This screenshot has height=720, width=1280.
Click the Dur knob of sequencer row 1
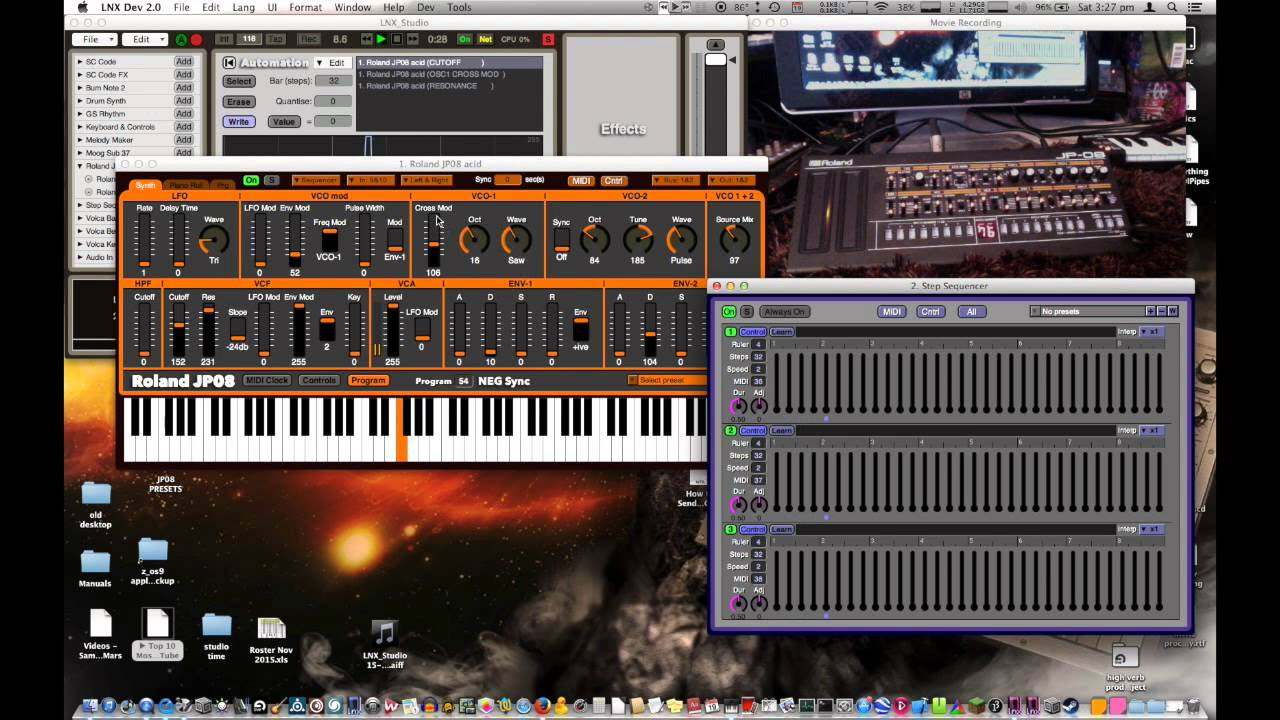click(739, 406)
